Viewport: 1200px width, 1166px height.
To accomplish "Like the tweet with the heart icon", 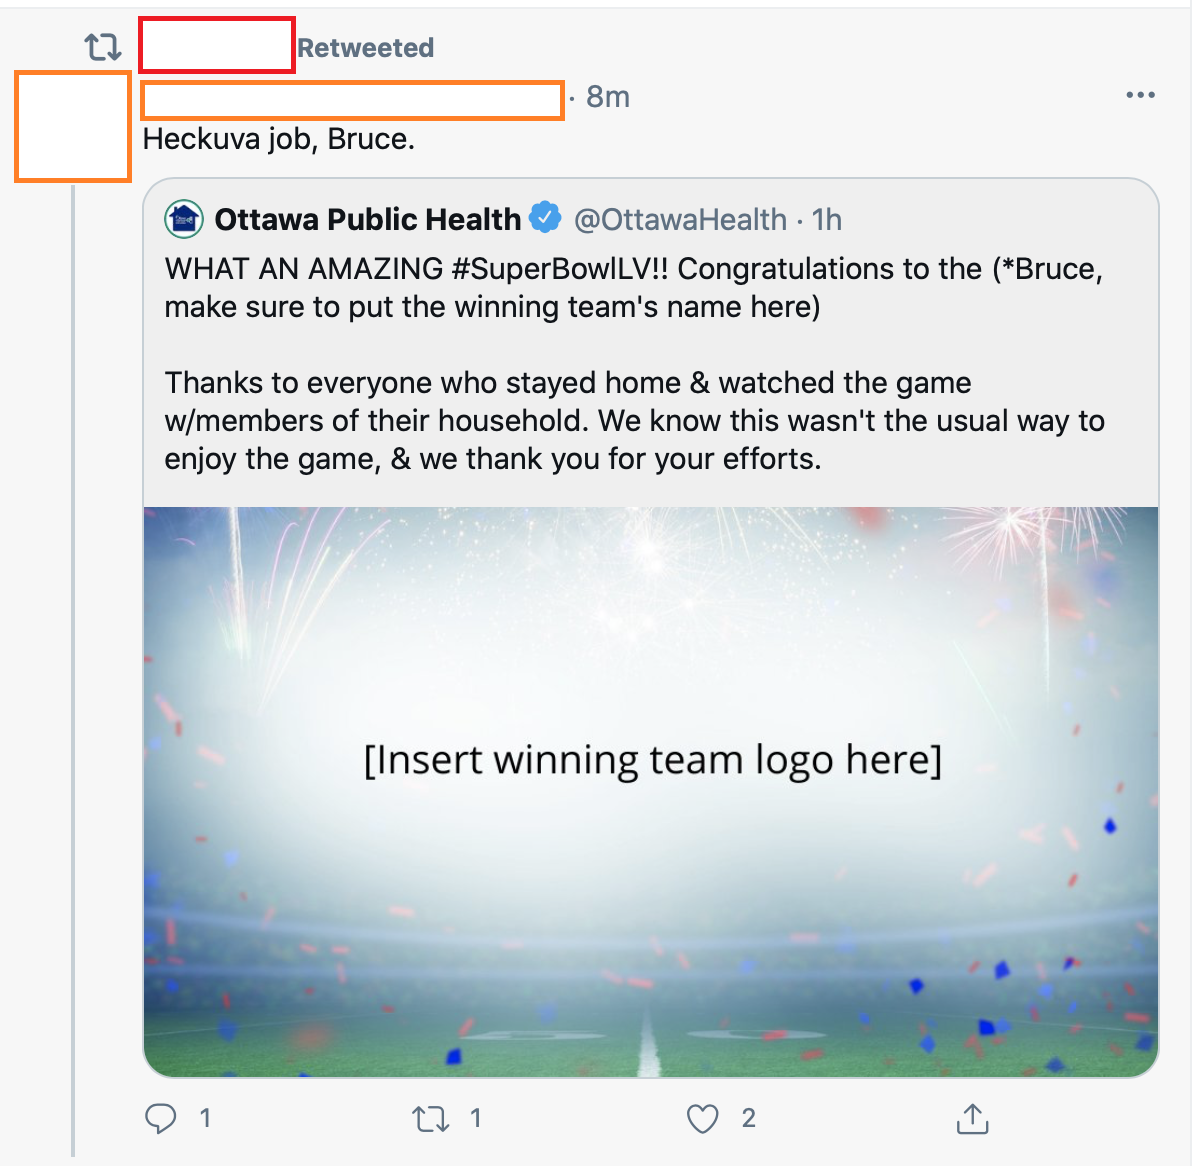I will [702, 1118].
